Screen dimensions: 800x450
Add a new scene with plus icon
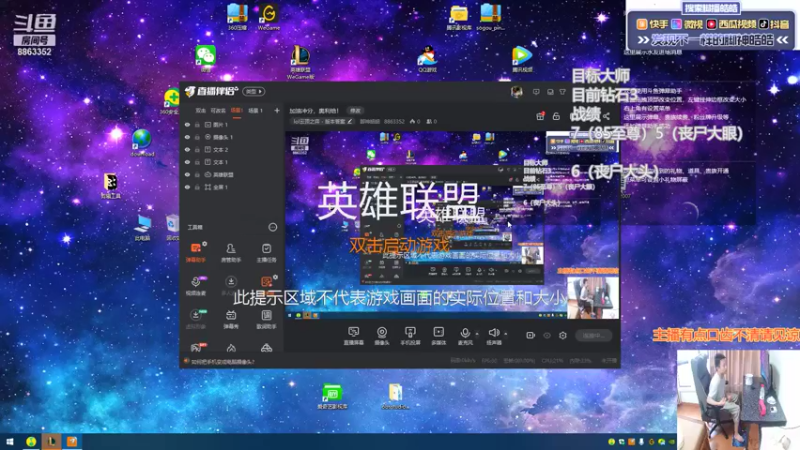pos(277,110)
